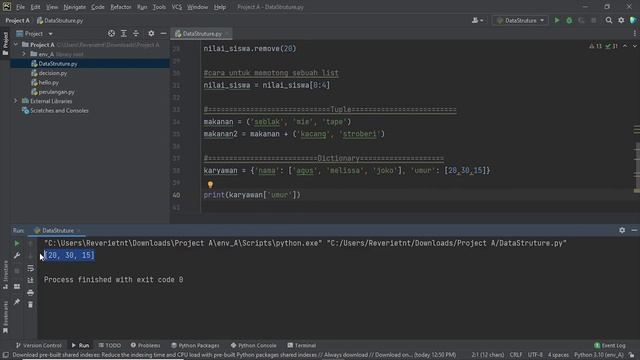Open the VCS menu
The height and width of the screenshot is (360, 640).
pyautogui.click(x=177, y=7)
